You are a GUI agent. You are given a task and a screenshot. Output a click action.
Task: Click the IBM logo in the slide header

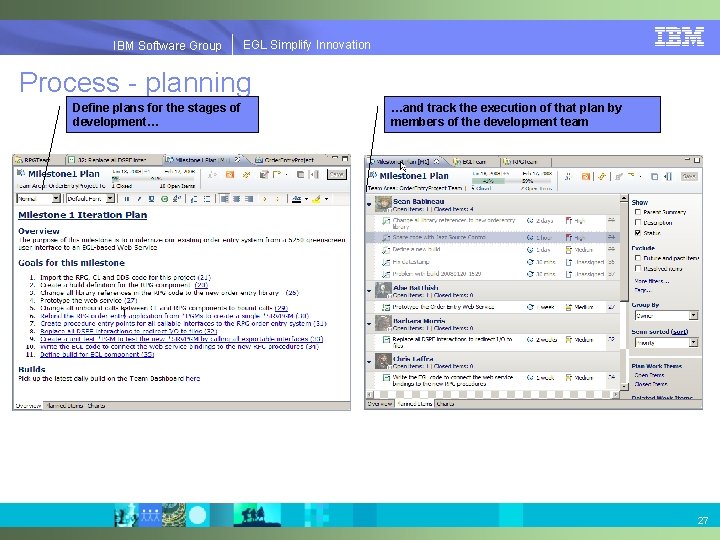(x=679, y=37)
